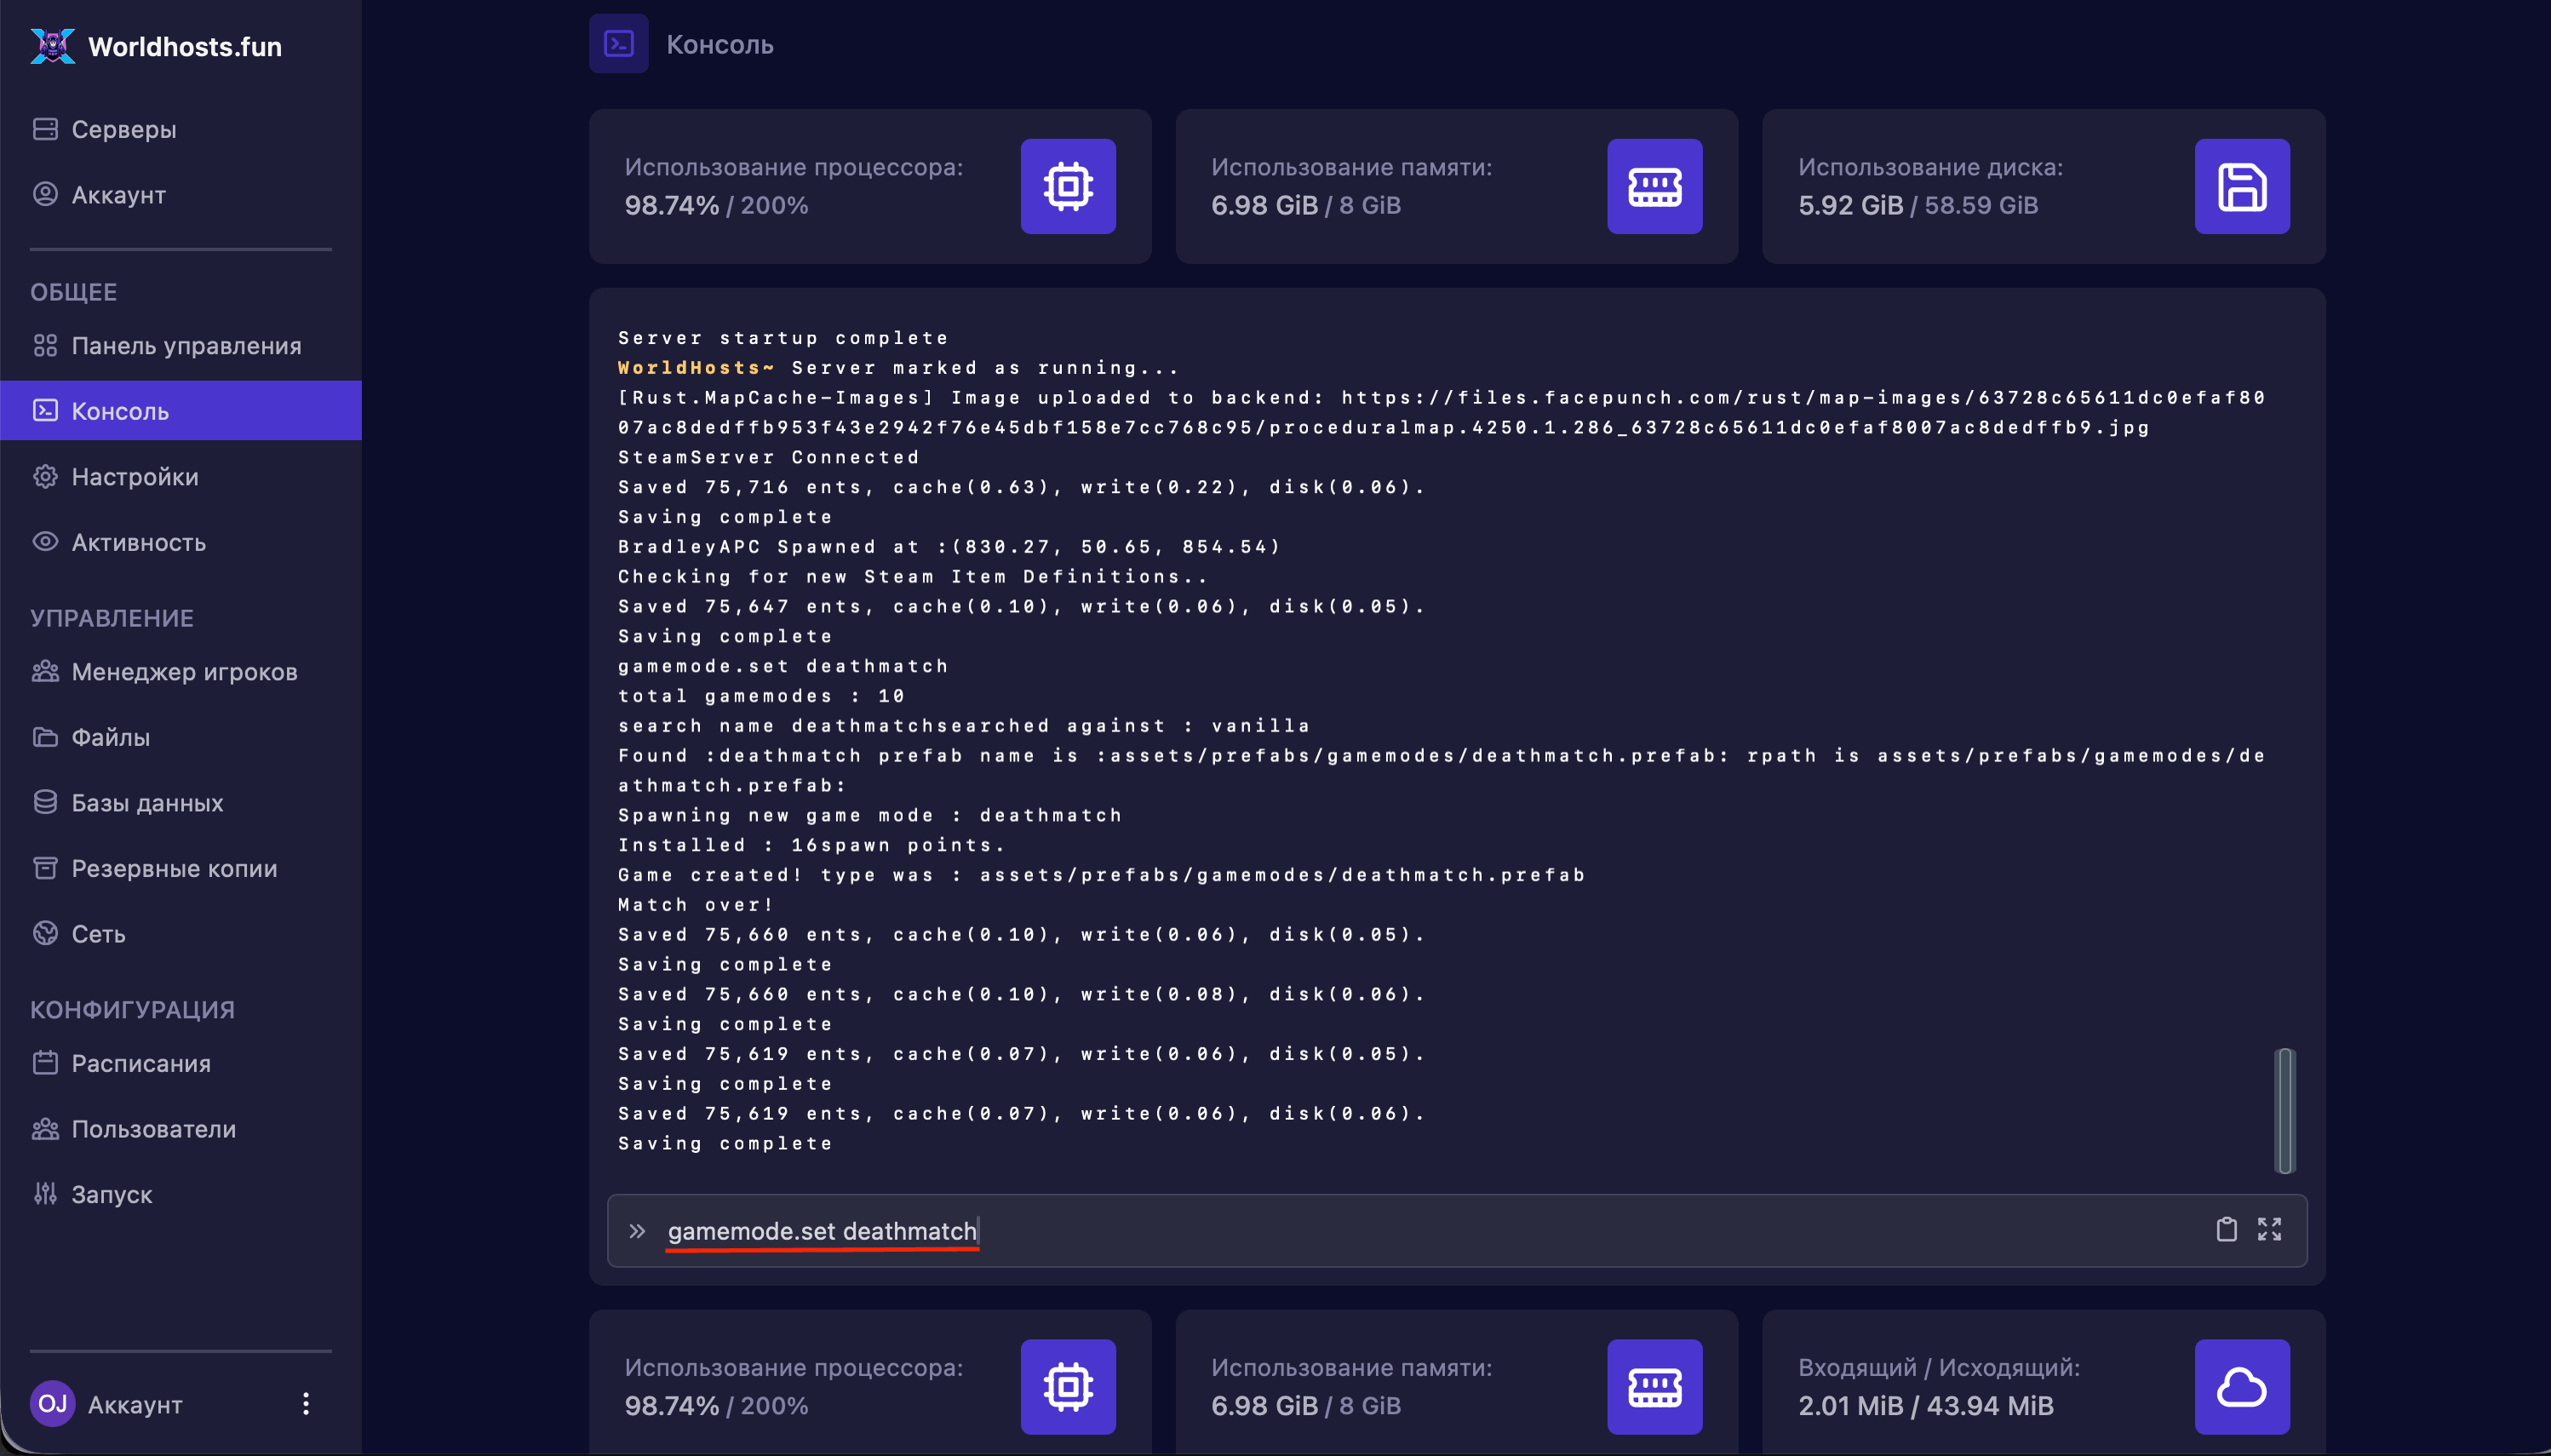Click bottom memory usage RAM icon
Viewport: 2551px width, 1456px height.
tap(1655, 1386)
